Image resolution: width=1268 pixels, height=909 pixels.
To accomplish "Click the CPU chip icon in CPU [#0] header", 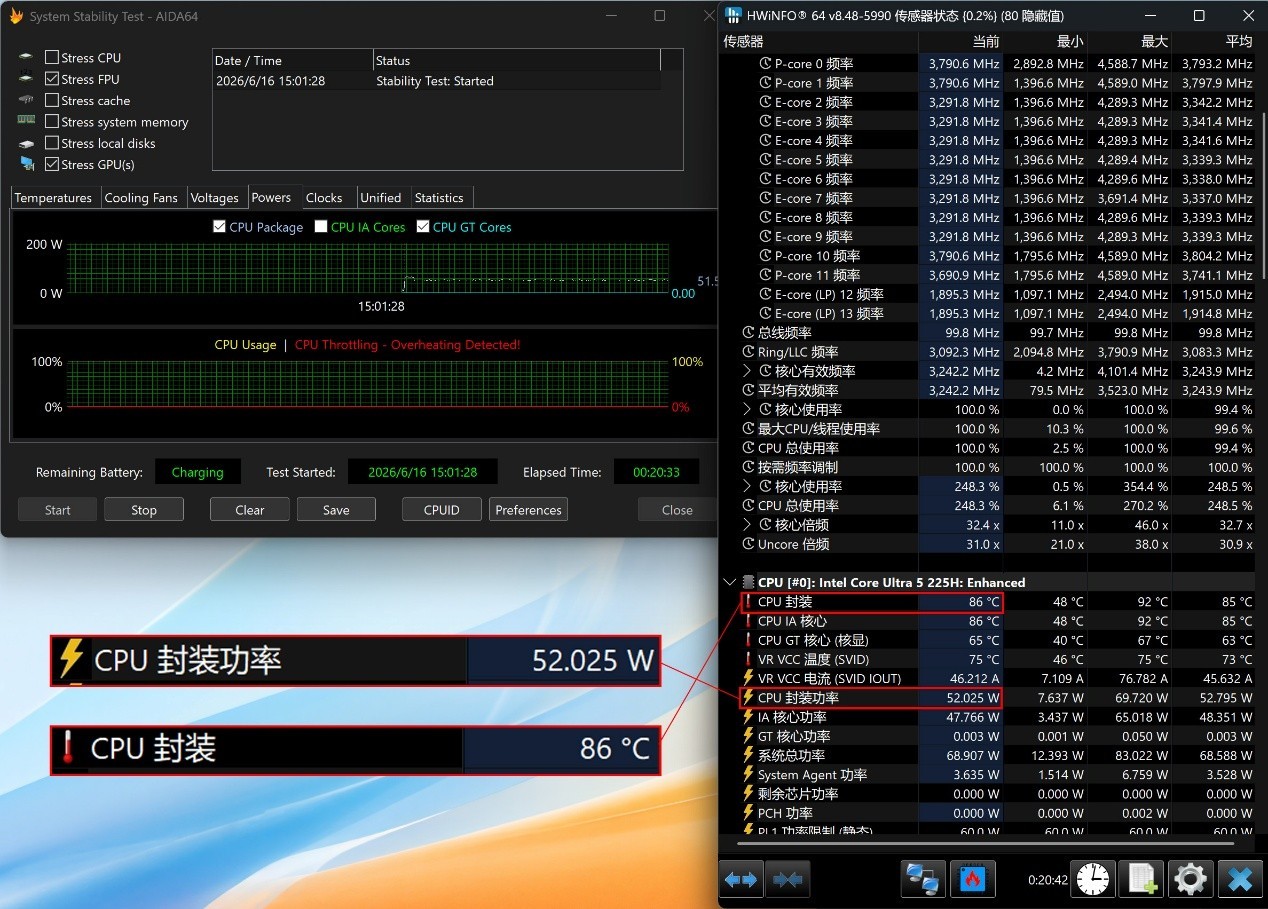I will [x=748, y=582].
